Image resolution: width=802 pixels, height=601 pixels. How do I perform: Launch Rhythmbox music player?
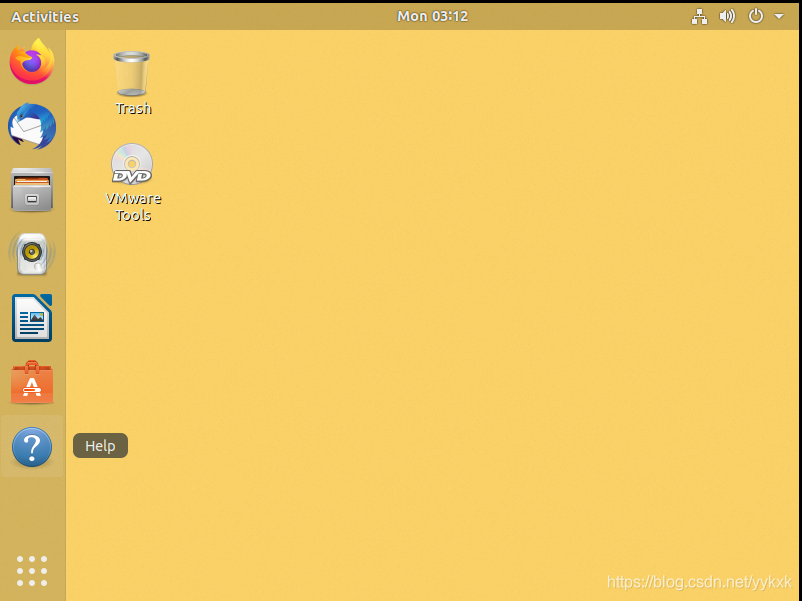pos(32,254)
